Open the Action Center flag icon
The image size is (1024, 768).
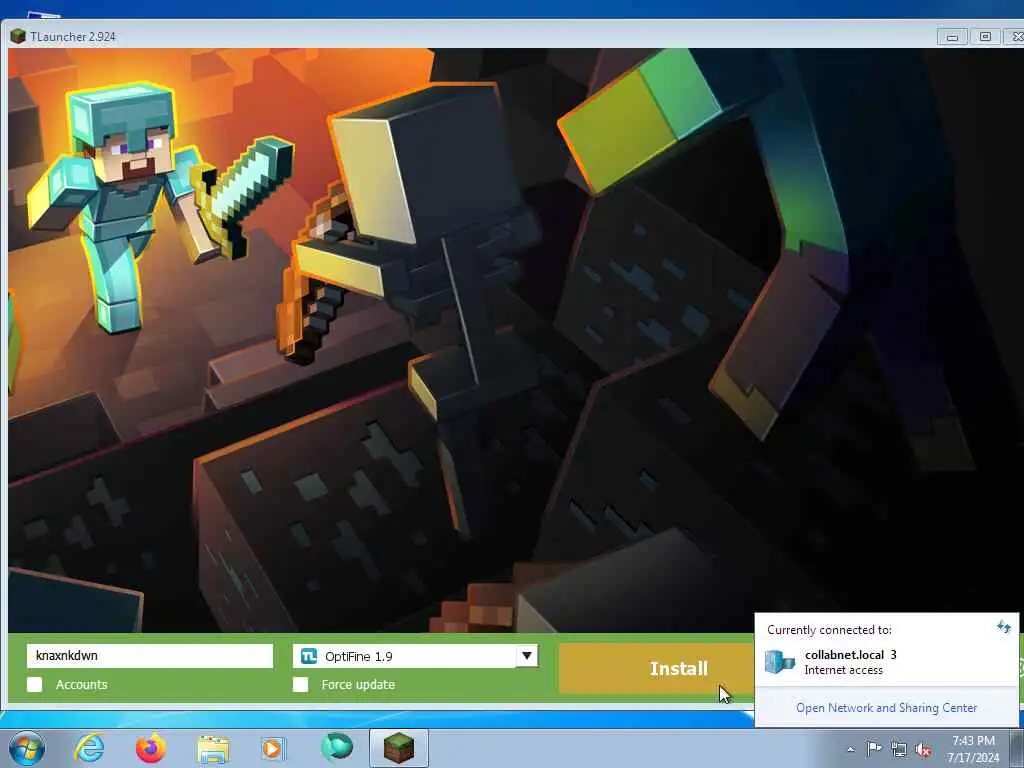tap(874, 748)
